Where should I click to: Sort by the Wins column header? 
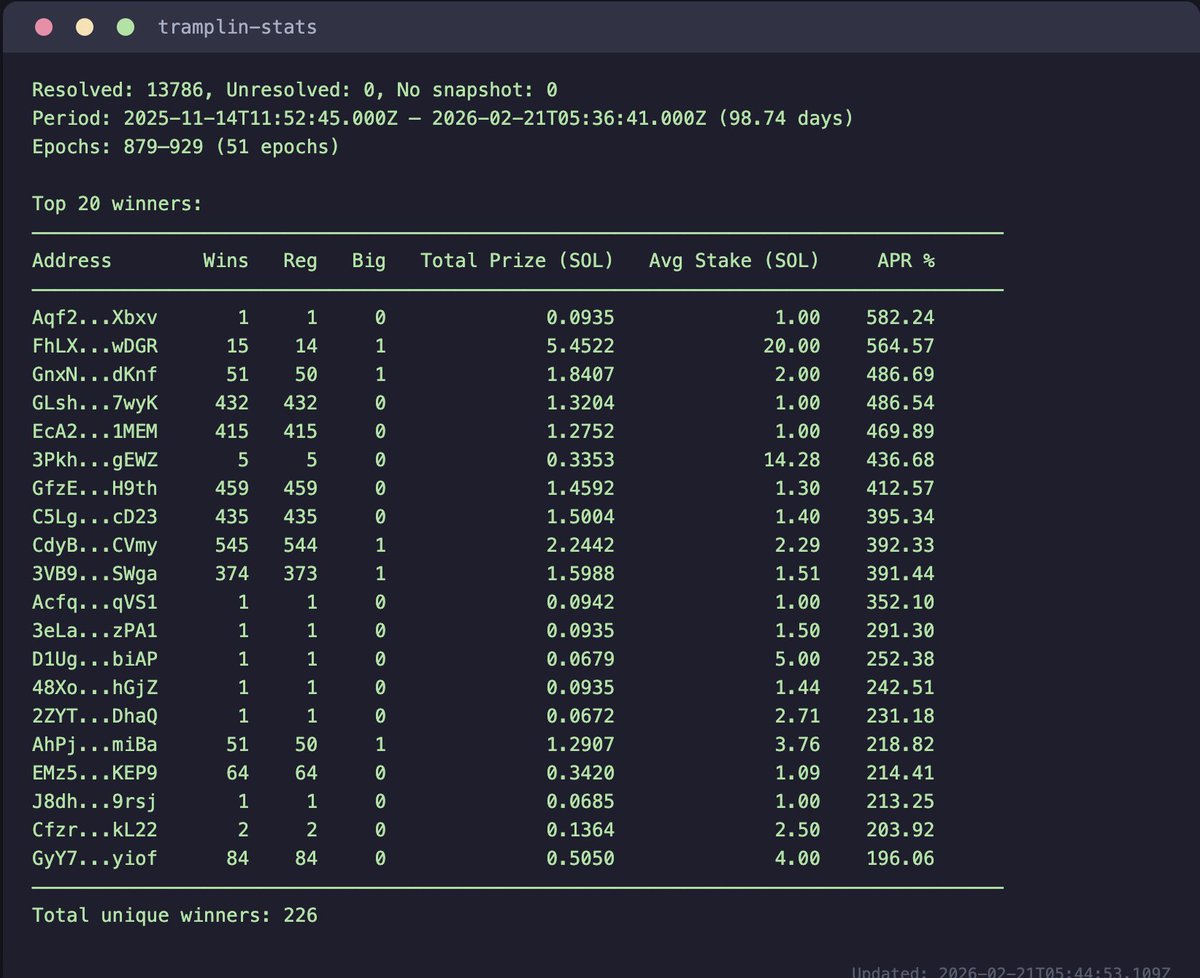point(225,260)
